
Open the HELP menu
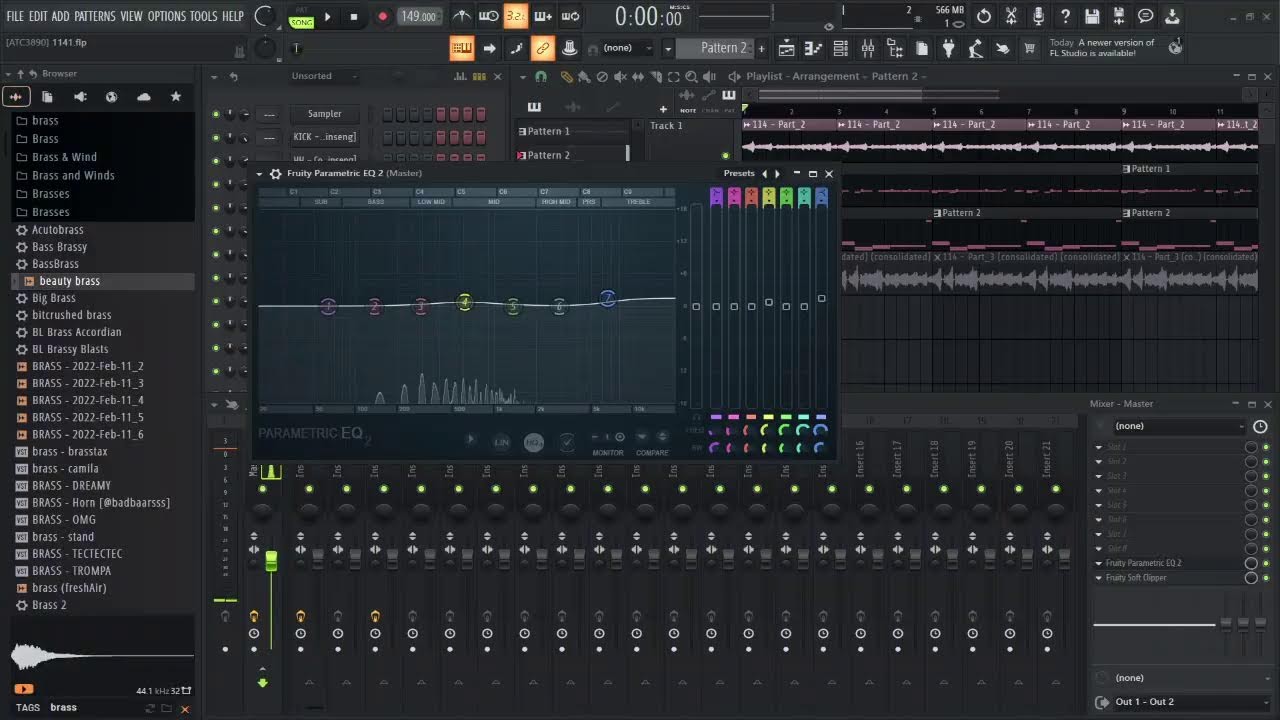pos(233,16)
